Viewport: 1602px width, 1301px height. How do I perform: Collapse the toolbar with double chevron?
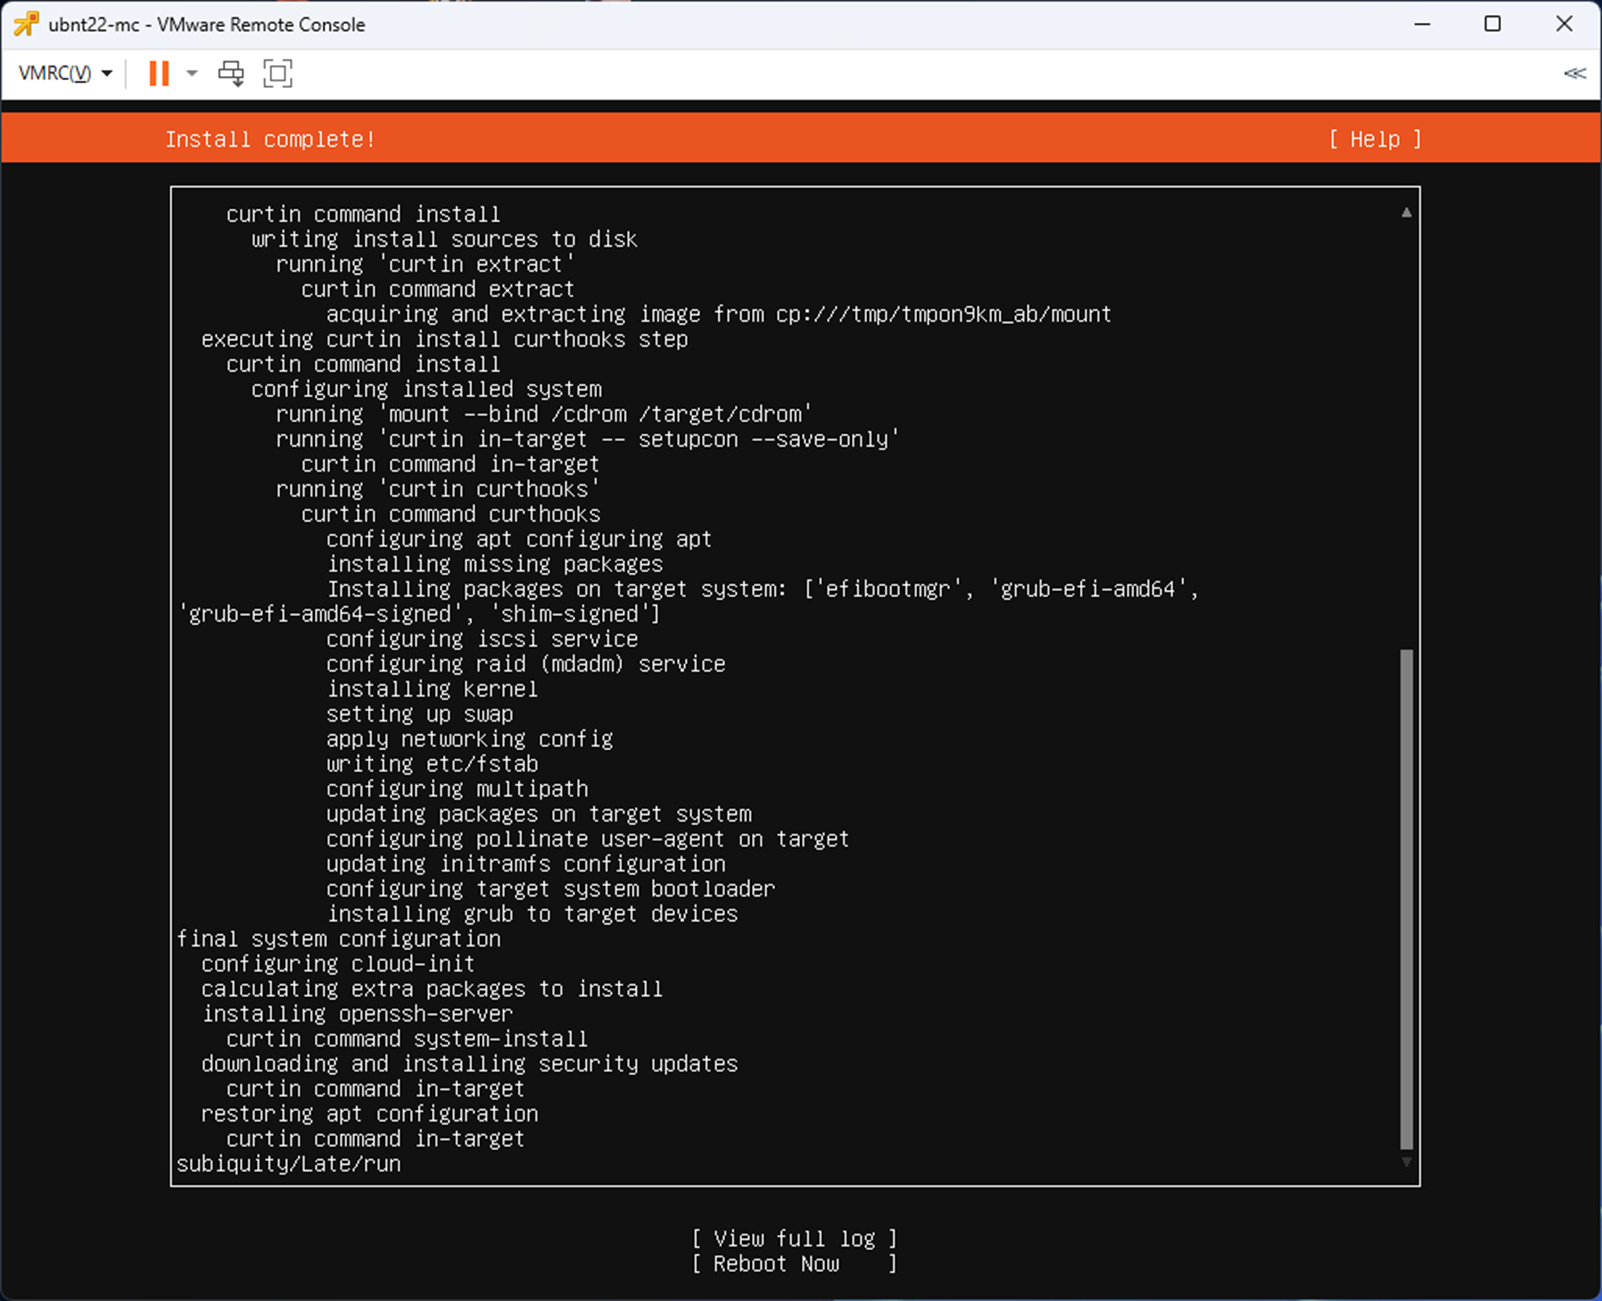point(1575,73)
